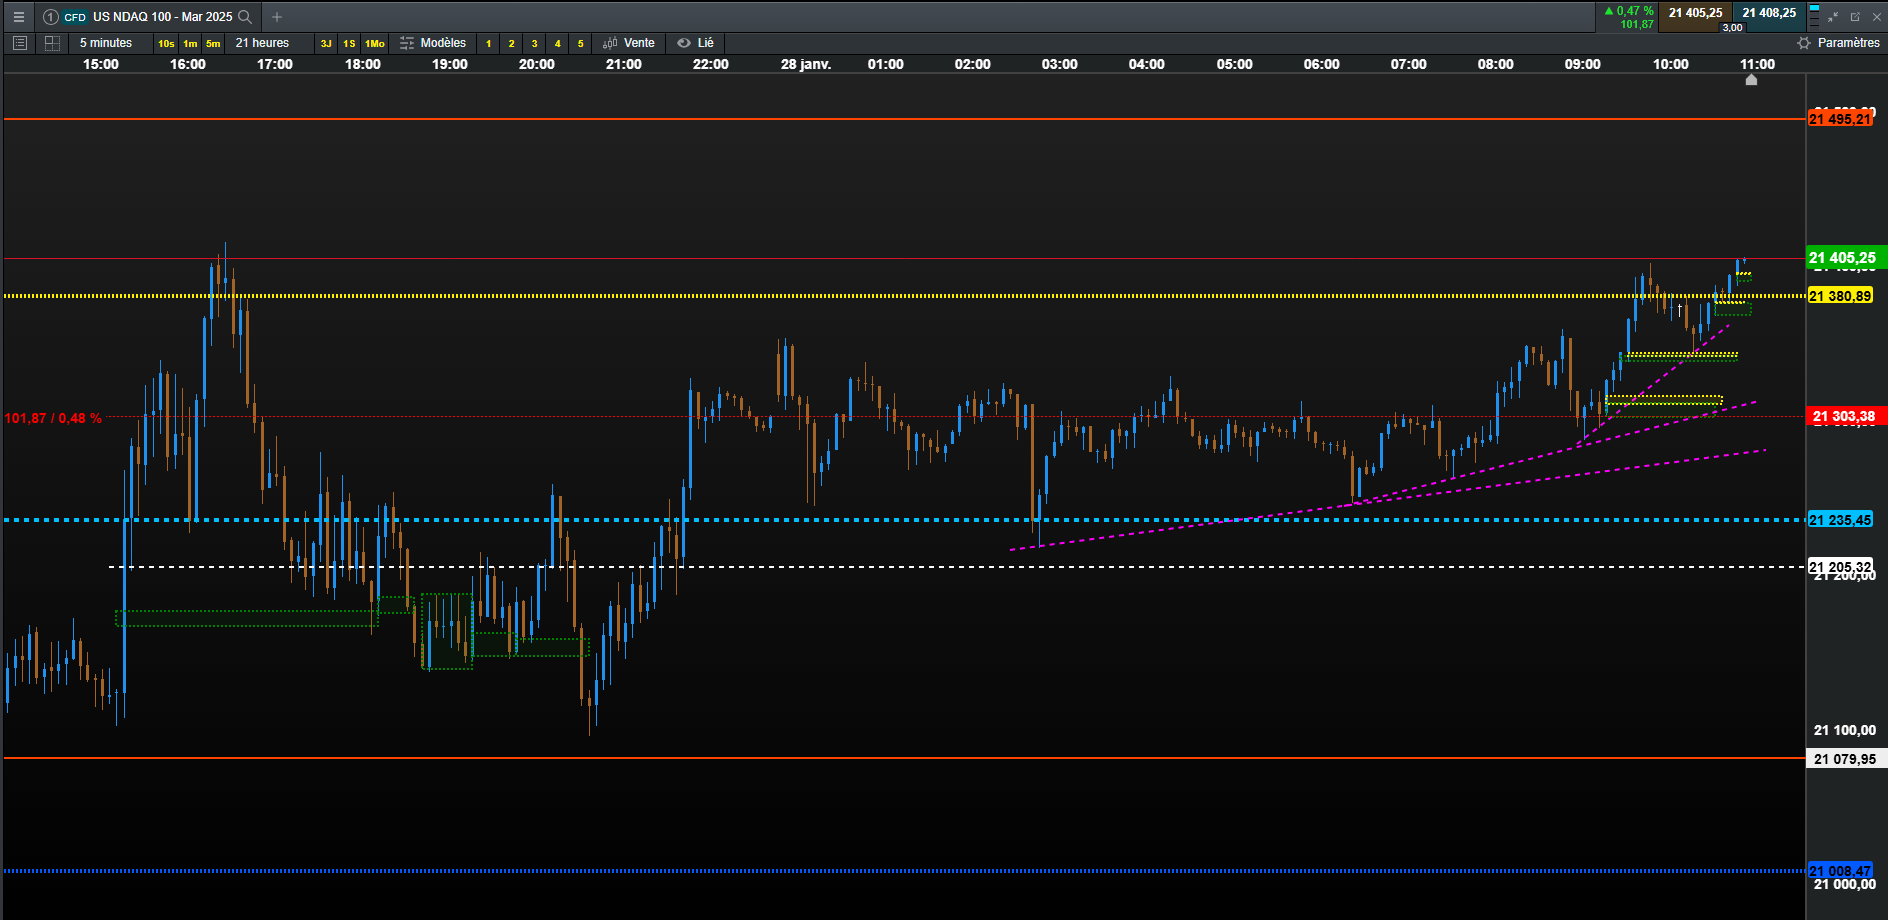Click the instrument search magnifier icon
The image size is (1888, 920).
[x=245, y=17]
